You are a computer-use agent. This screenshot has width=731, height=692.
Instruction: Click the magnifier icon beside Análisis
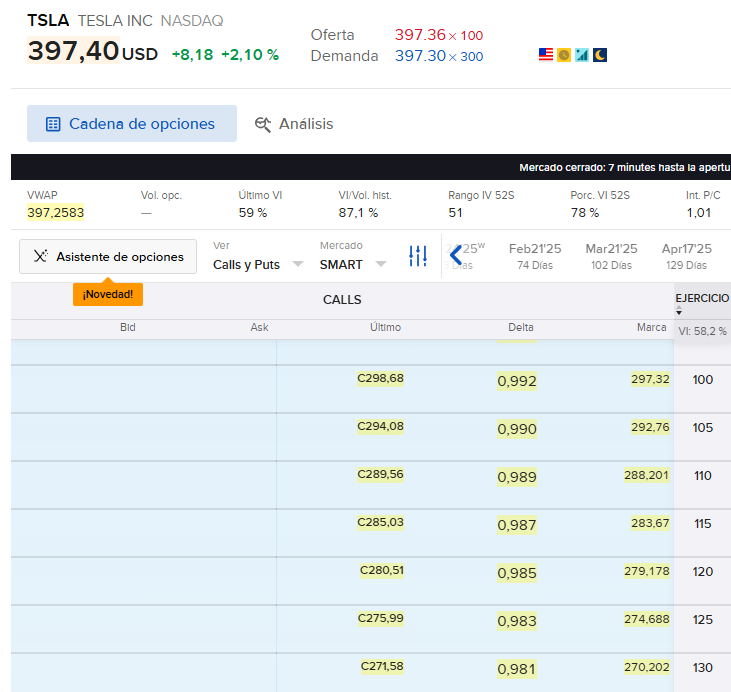pos(263,124)
